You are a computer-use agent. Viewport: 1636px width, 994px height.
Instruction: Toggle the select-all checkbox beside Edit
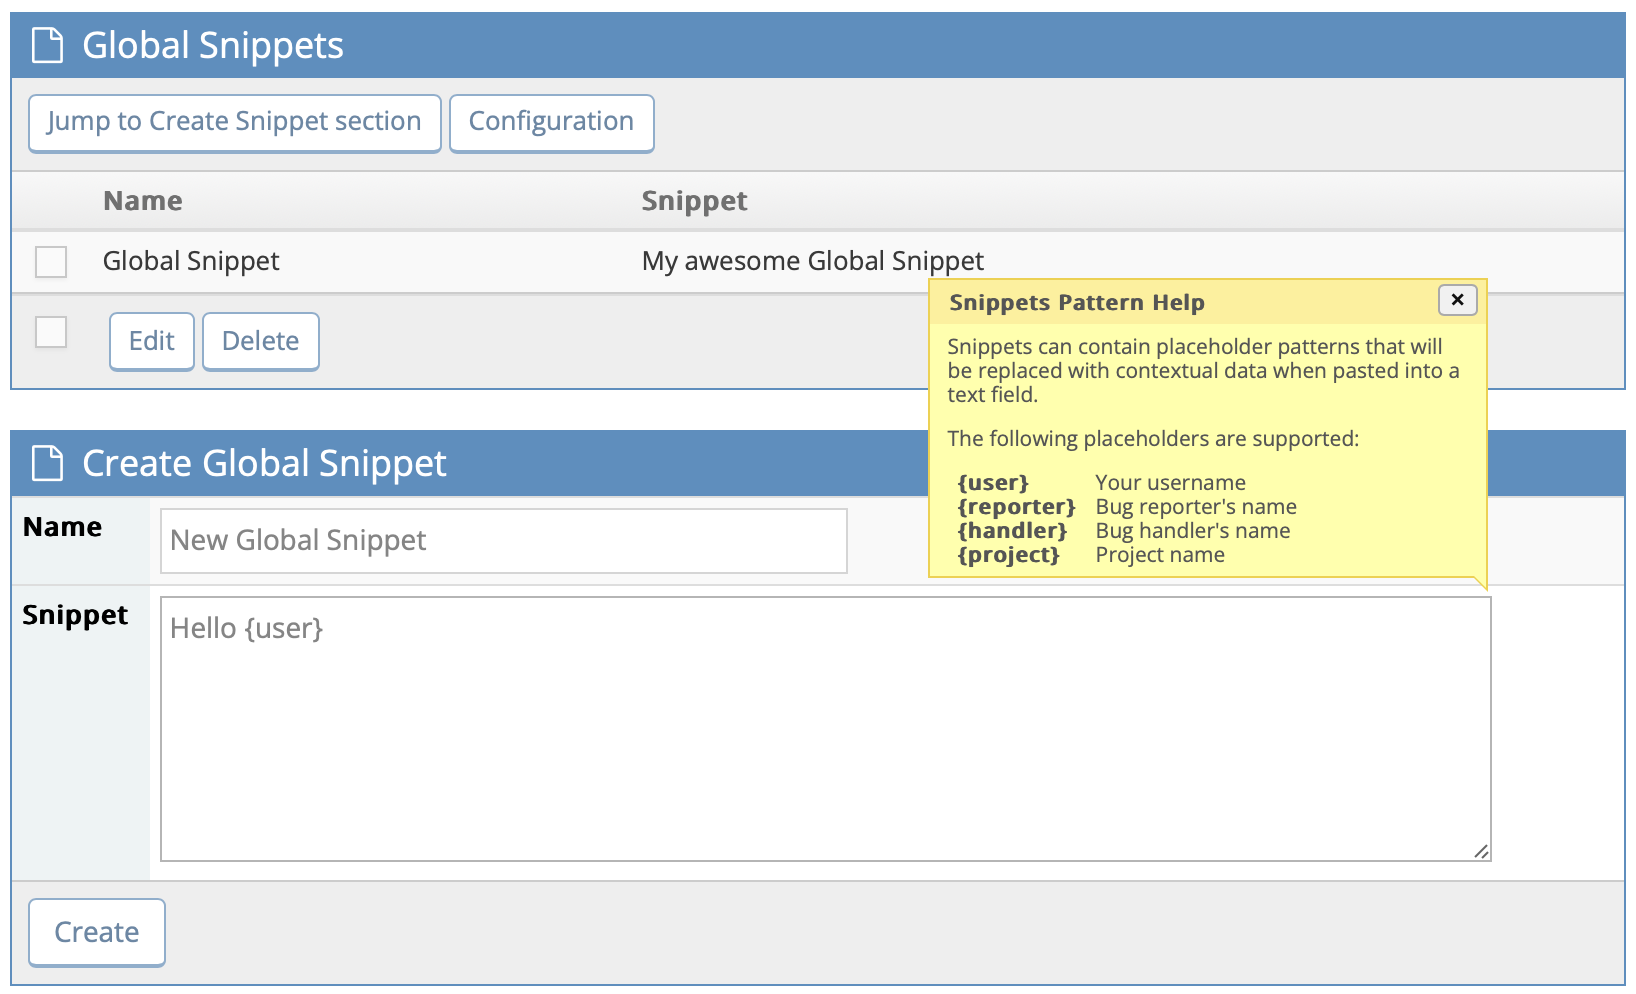(51, 332)
